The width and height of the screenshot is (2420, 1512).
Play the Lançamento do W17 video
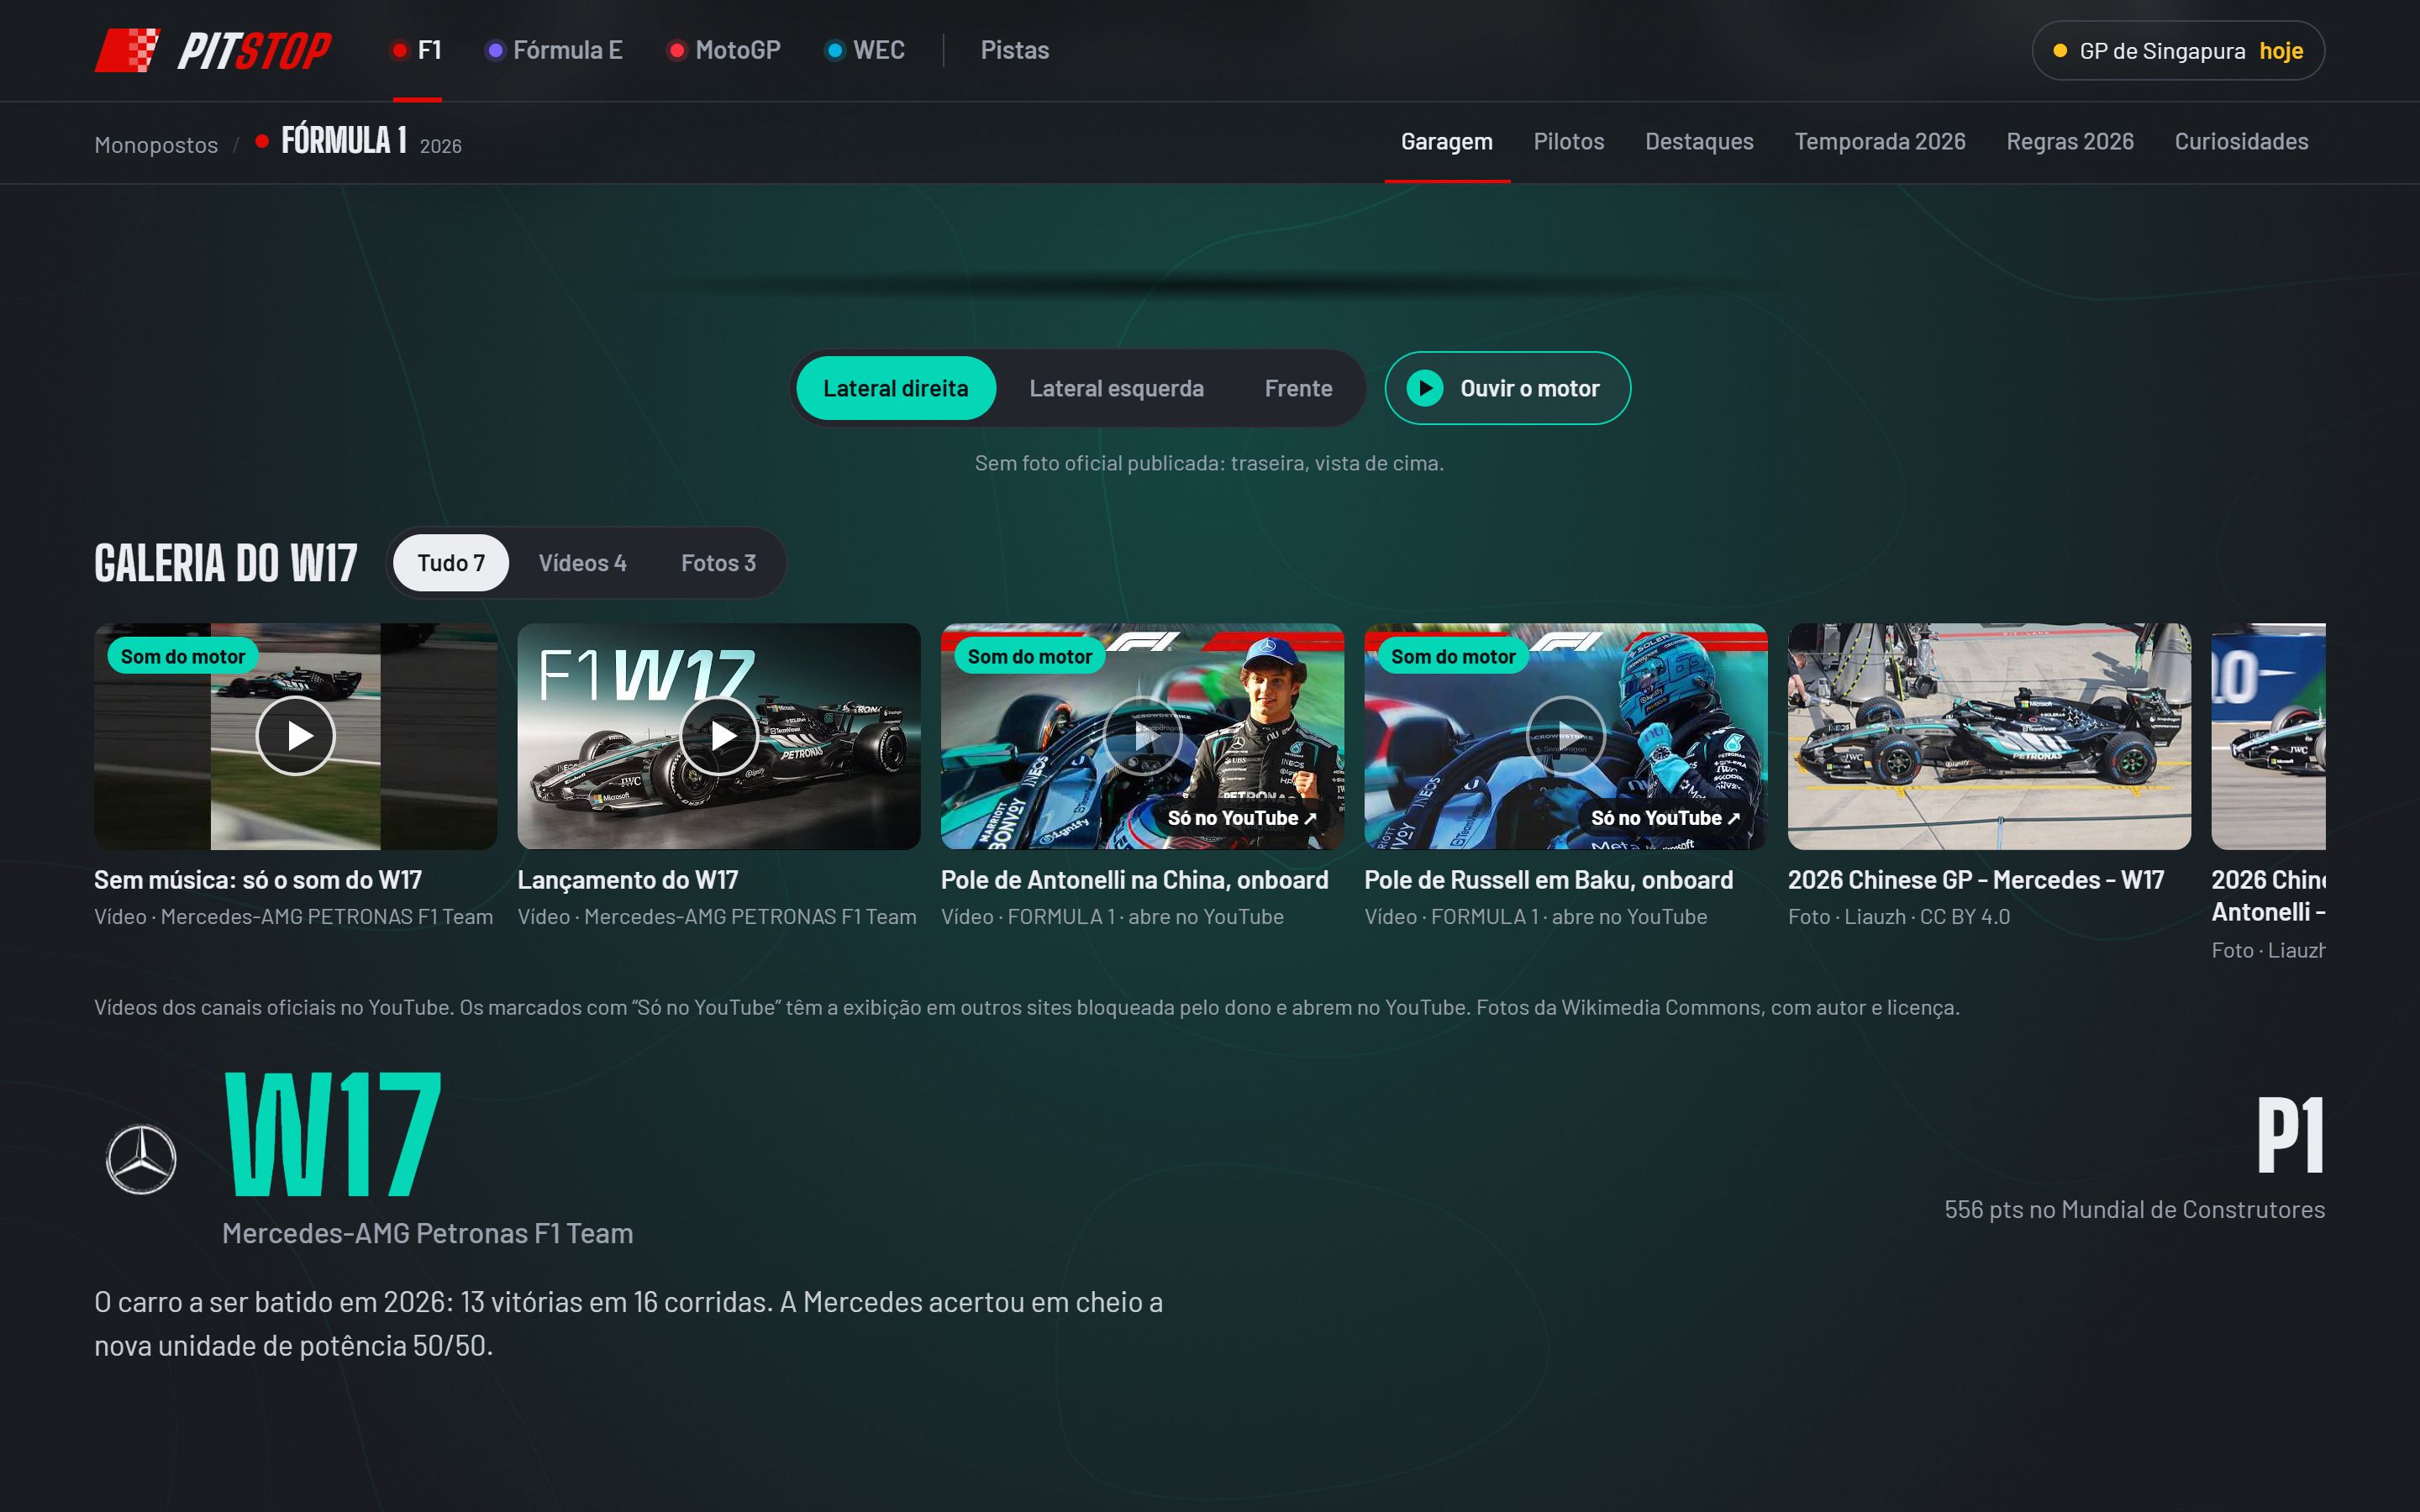[x=719, y=736]
